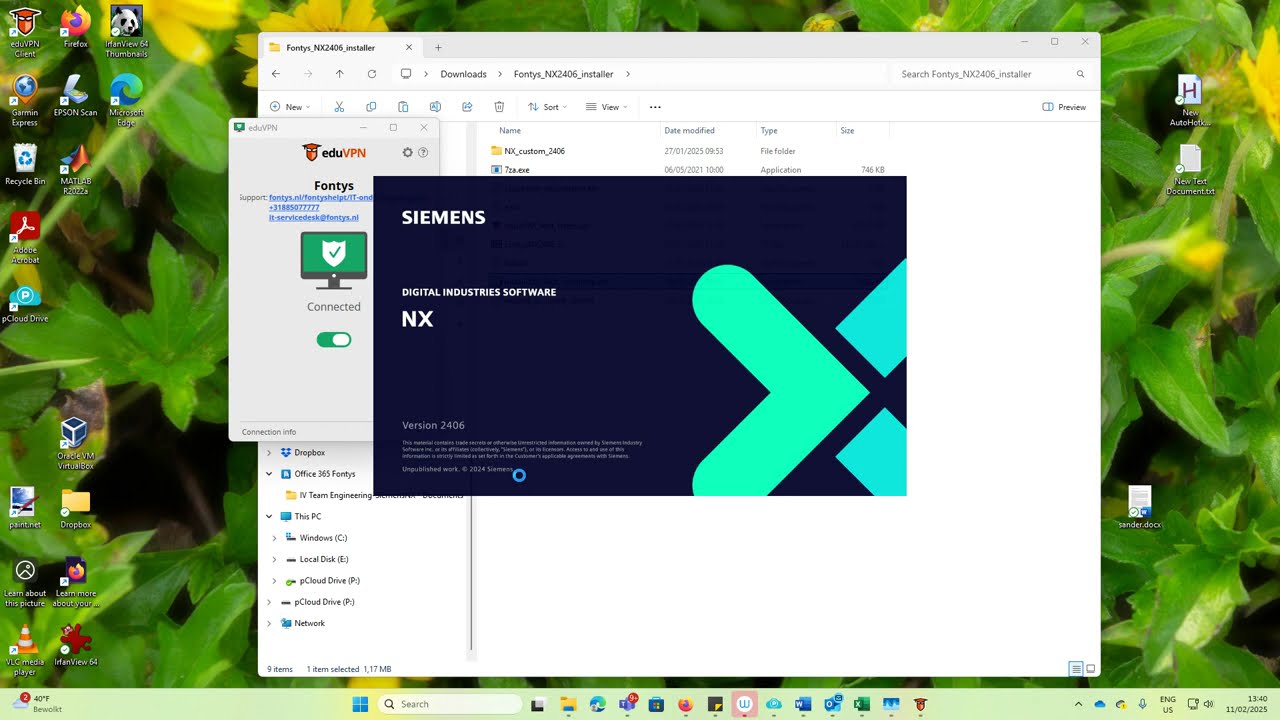Select paint.net desktop icon
This screenshot has height=720, width=1280.
click(25, 508)
